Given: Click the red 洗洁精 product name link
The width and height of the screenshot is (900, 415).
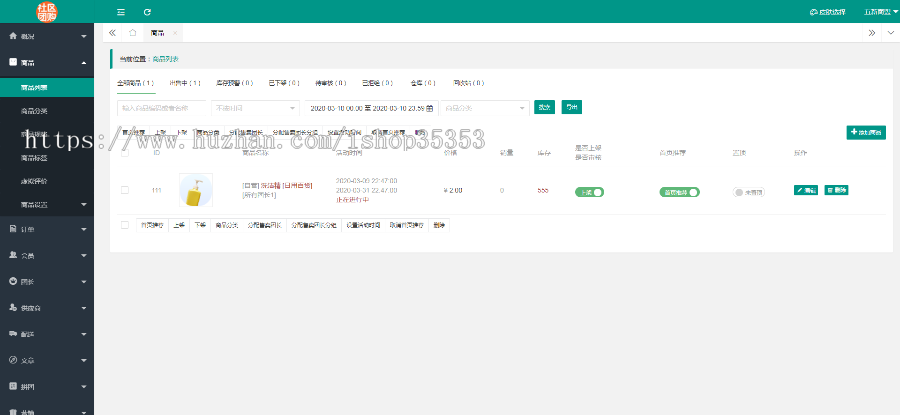Looking at the screenshot, I should point(270,186).
